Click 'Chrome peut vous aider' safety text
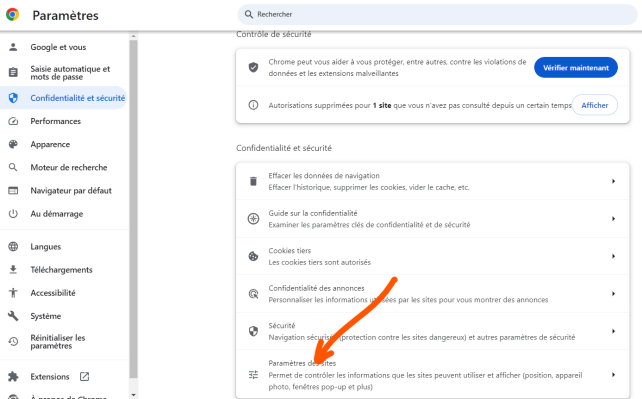Viewport: 642px width, 399px height. click(397, 68)
